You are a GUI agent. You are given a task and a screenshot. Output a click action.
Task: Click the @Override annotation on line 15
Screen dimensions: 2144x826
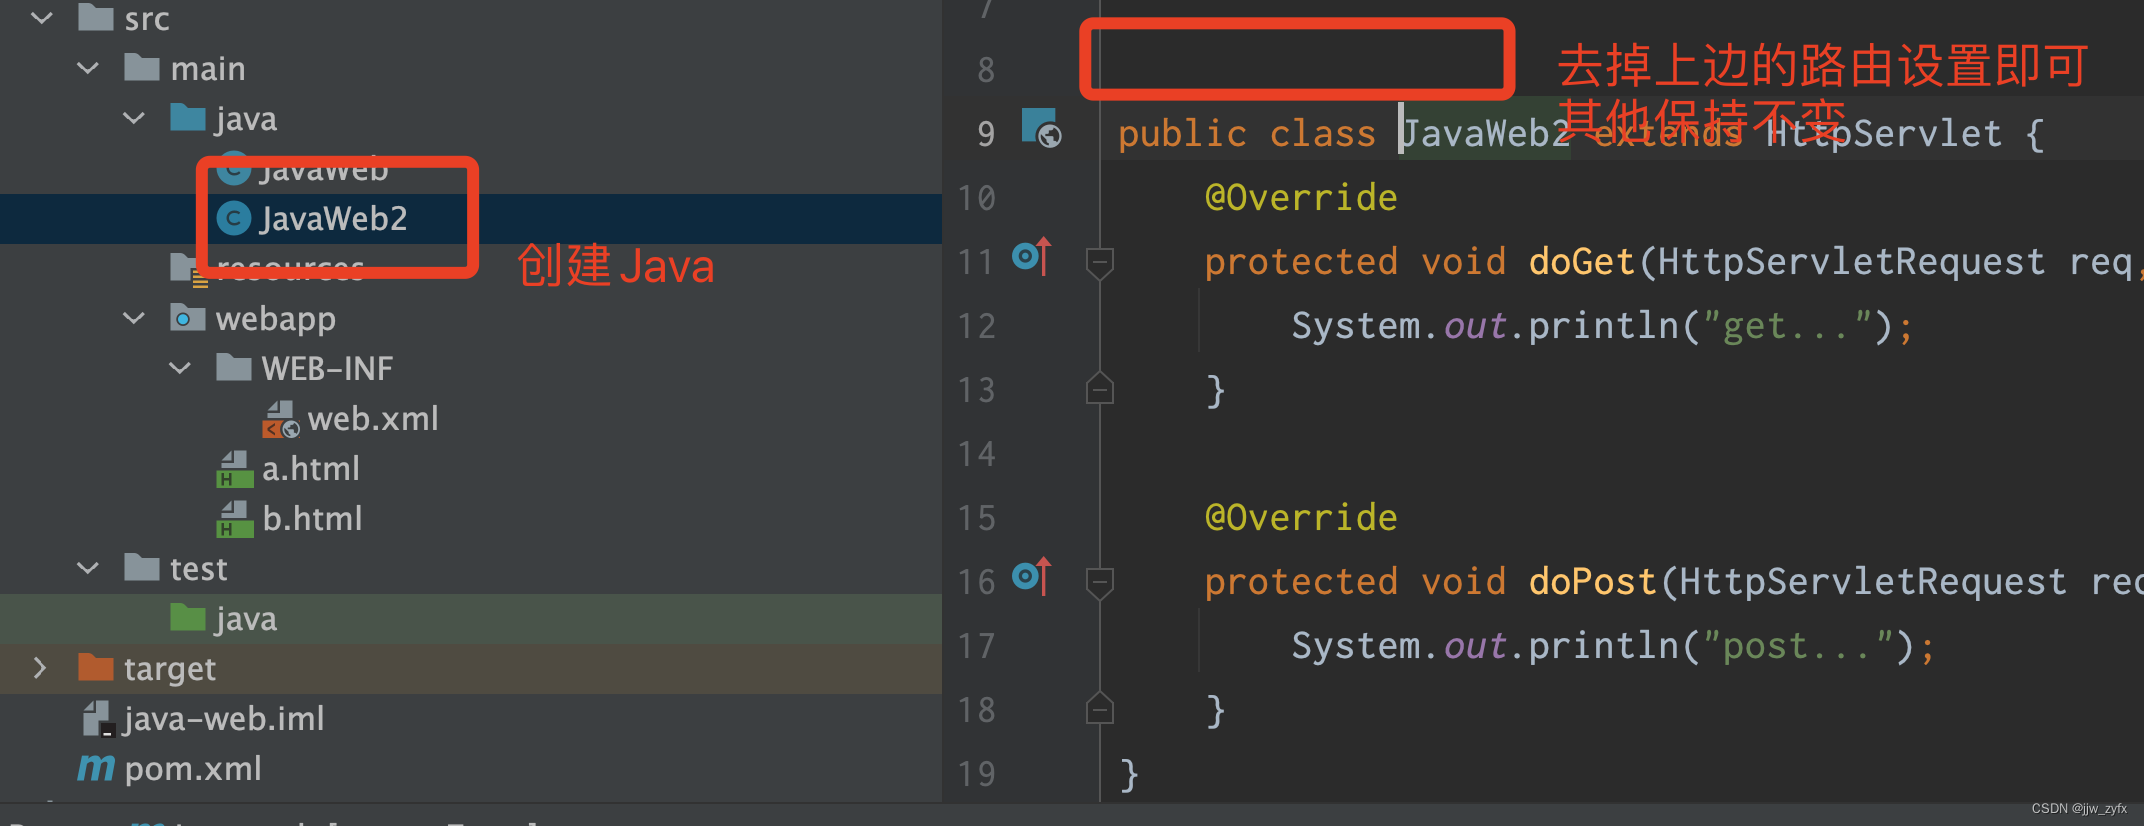(x=1301, y=517)
